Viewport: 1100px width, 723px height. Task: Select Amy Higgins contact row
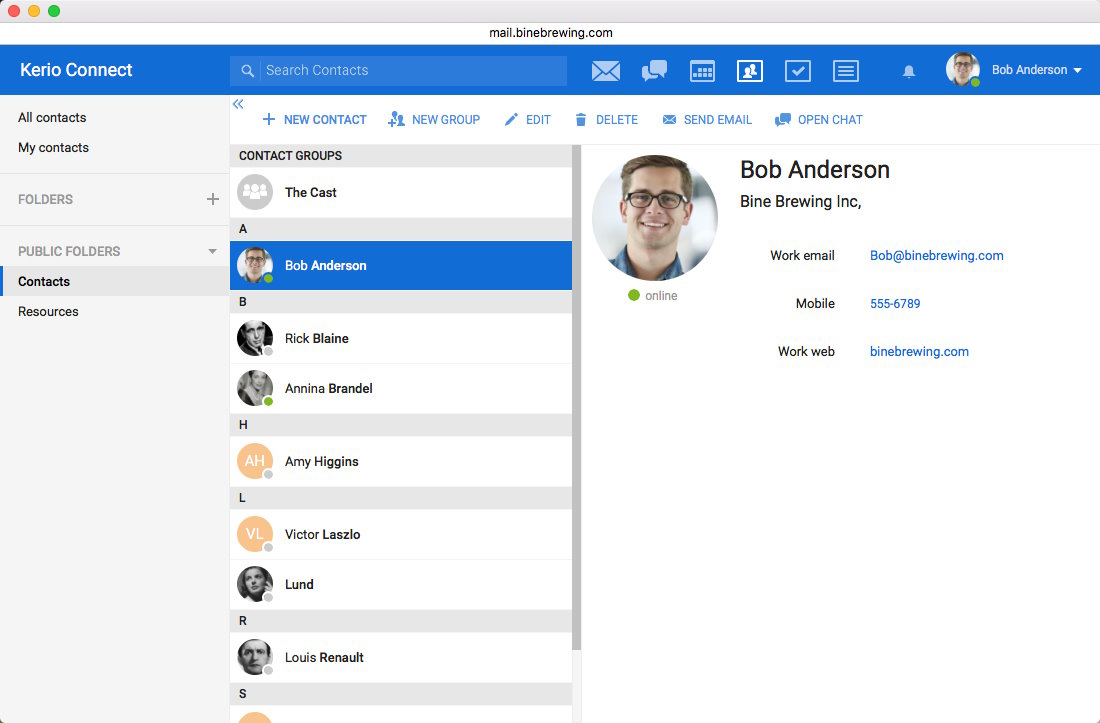point(401,461)
